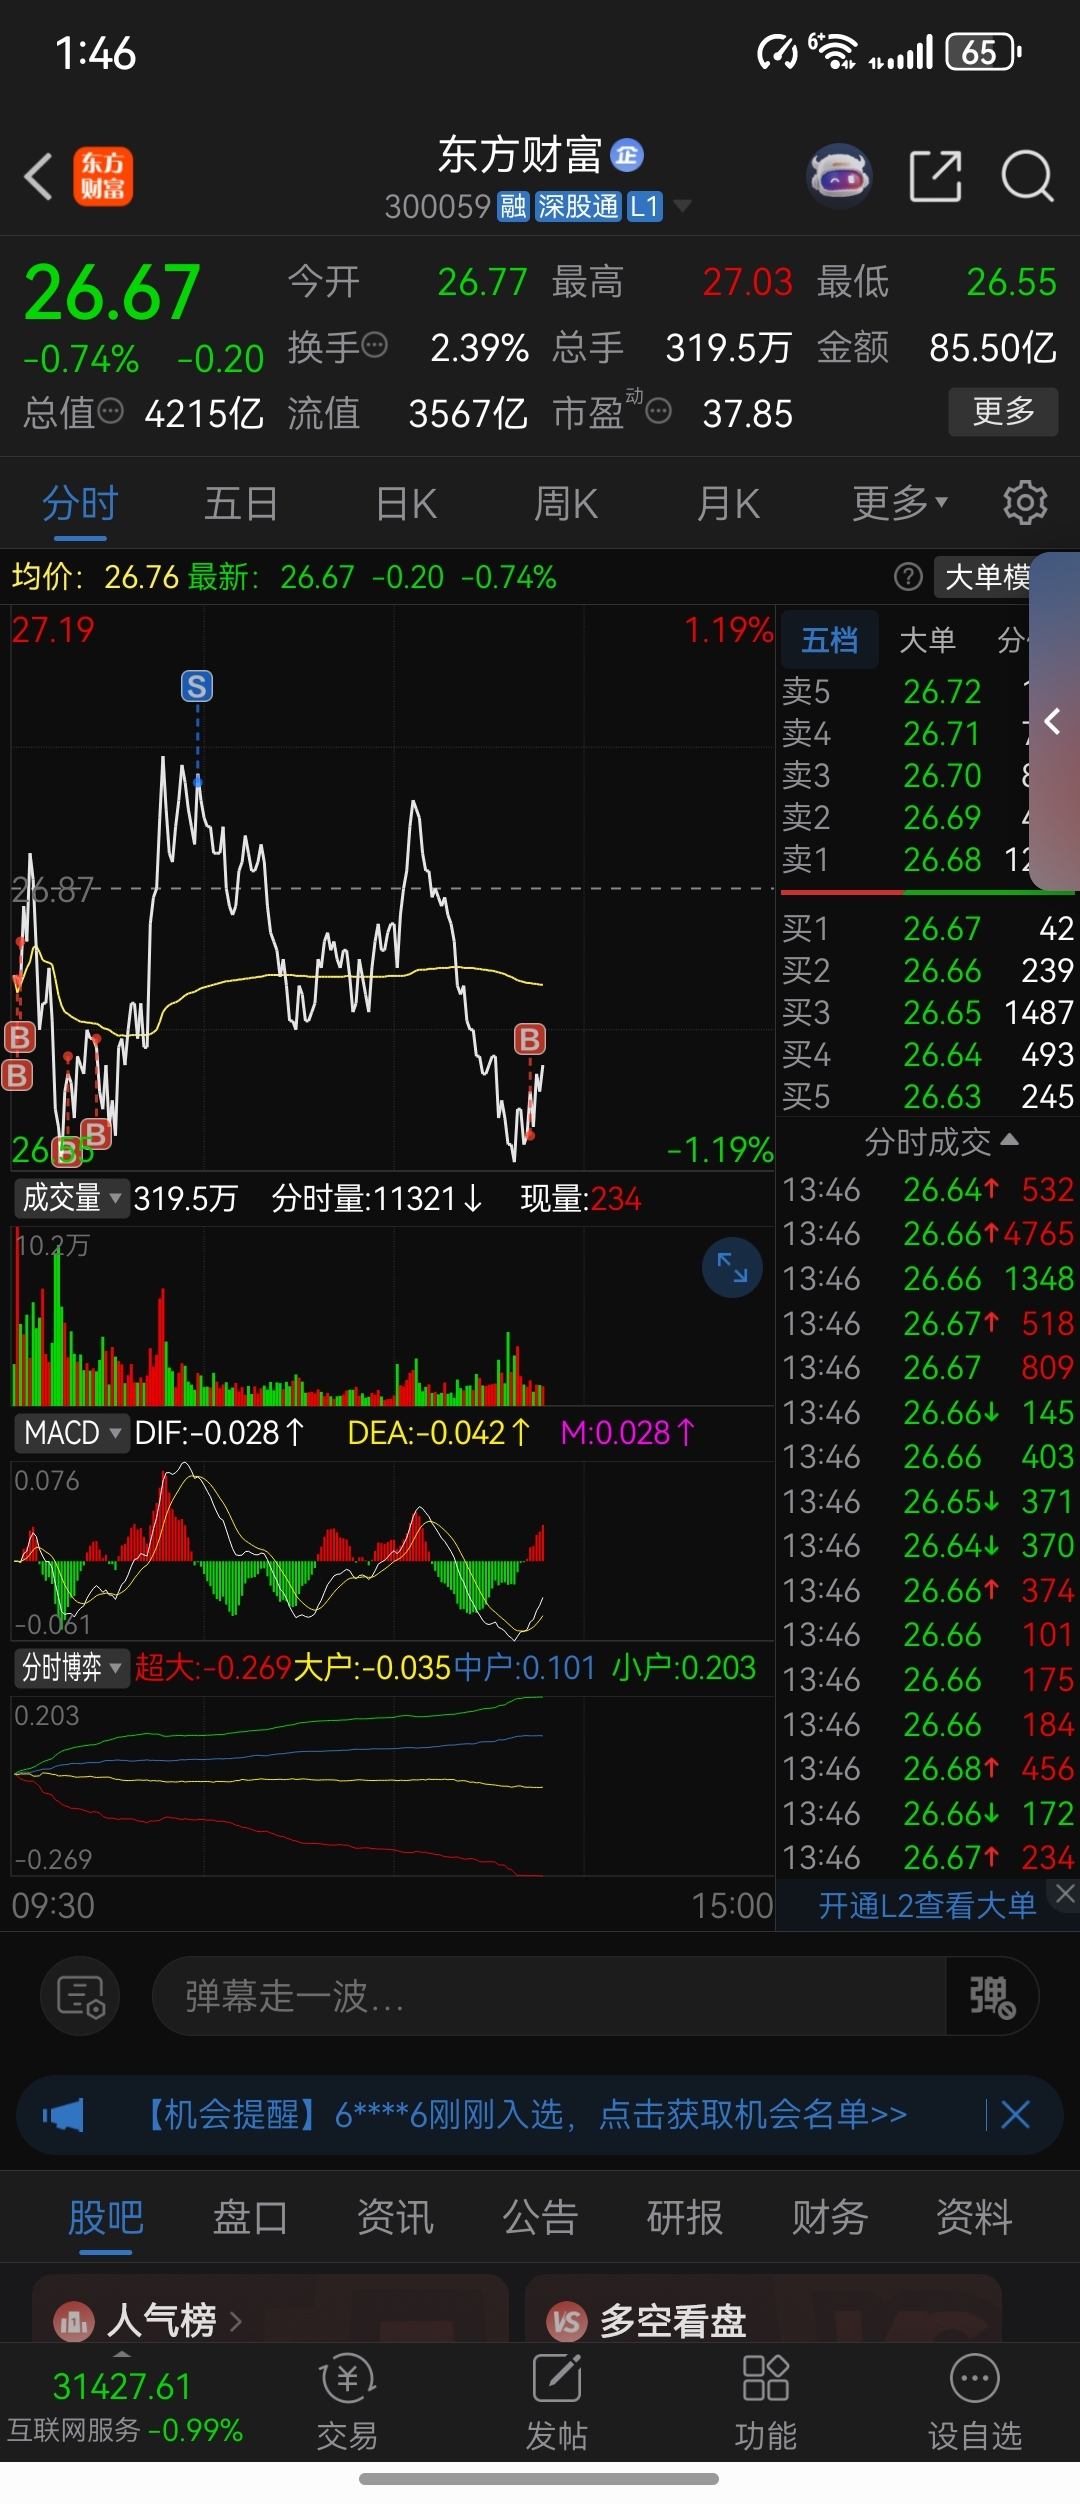Switch to the 月K chart tab
The width and height of the screenshot is (1080, 2504).
pos(728,503)
